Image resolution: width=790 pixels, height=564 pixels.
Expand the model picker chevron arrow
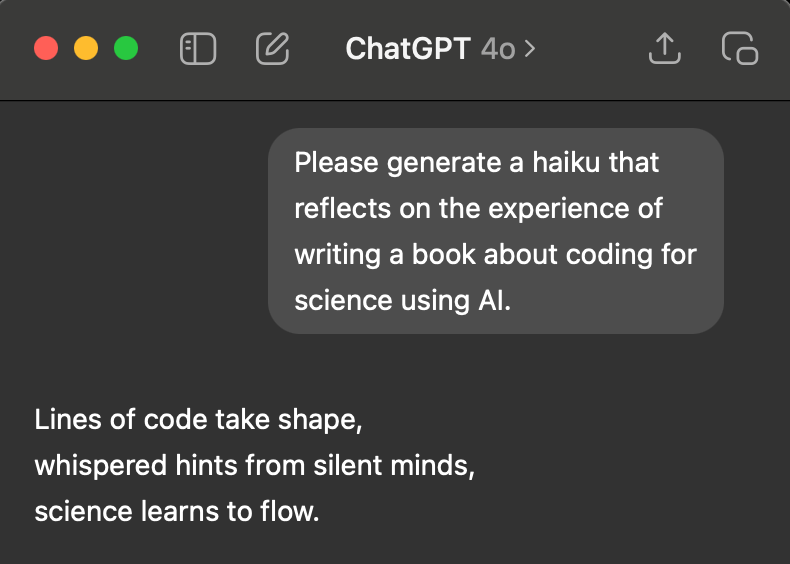coord(530,49)
